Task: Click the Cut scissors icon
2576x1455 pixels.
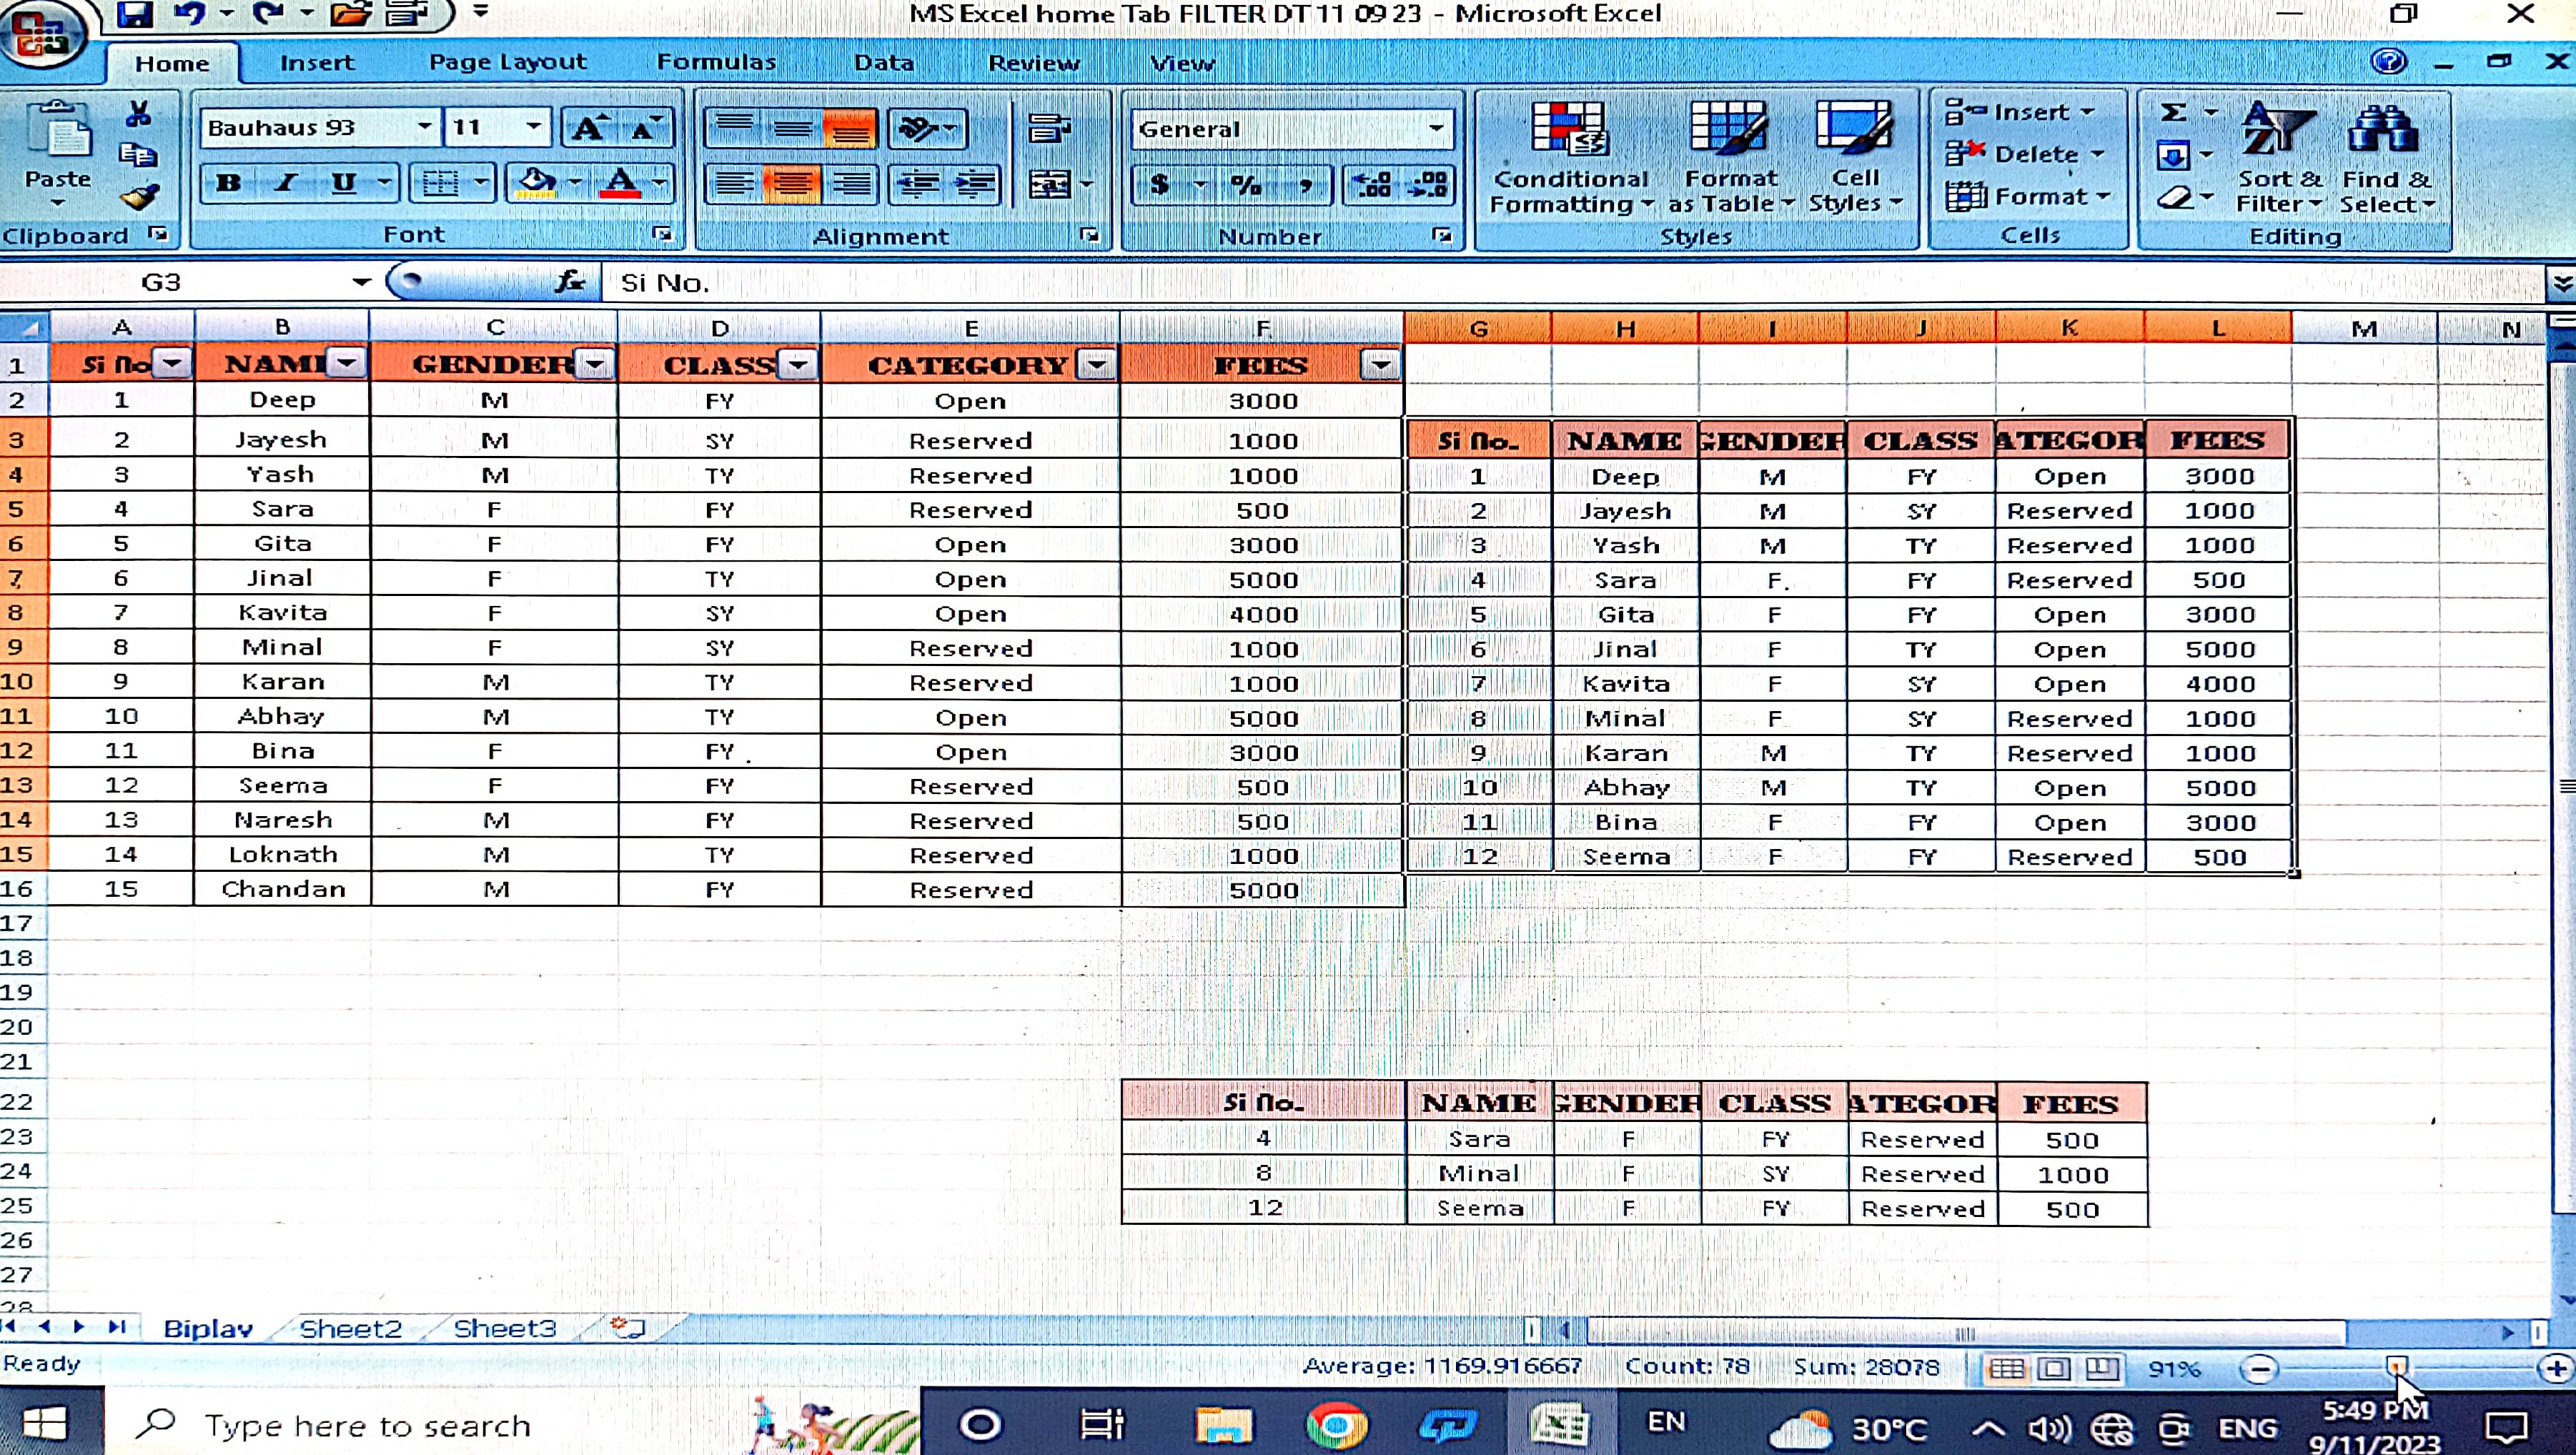Action: 138,114
